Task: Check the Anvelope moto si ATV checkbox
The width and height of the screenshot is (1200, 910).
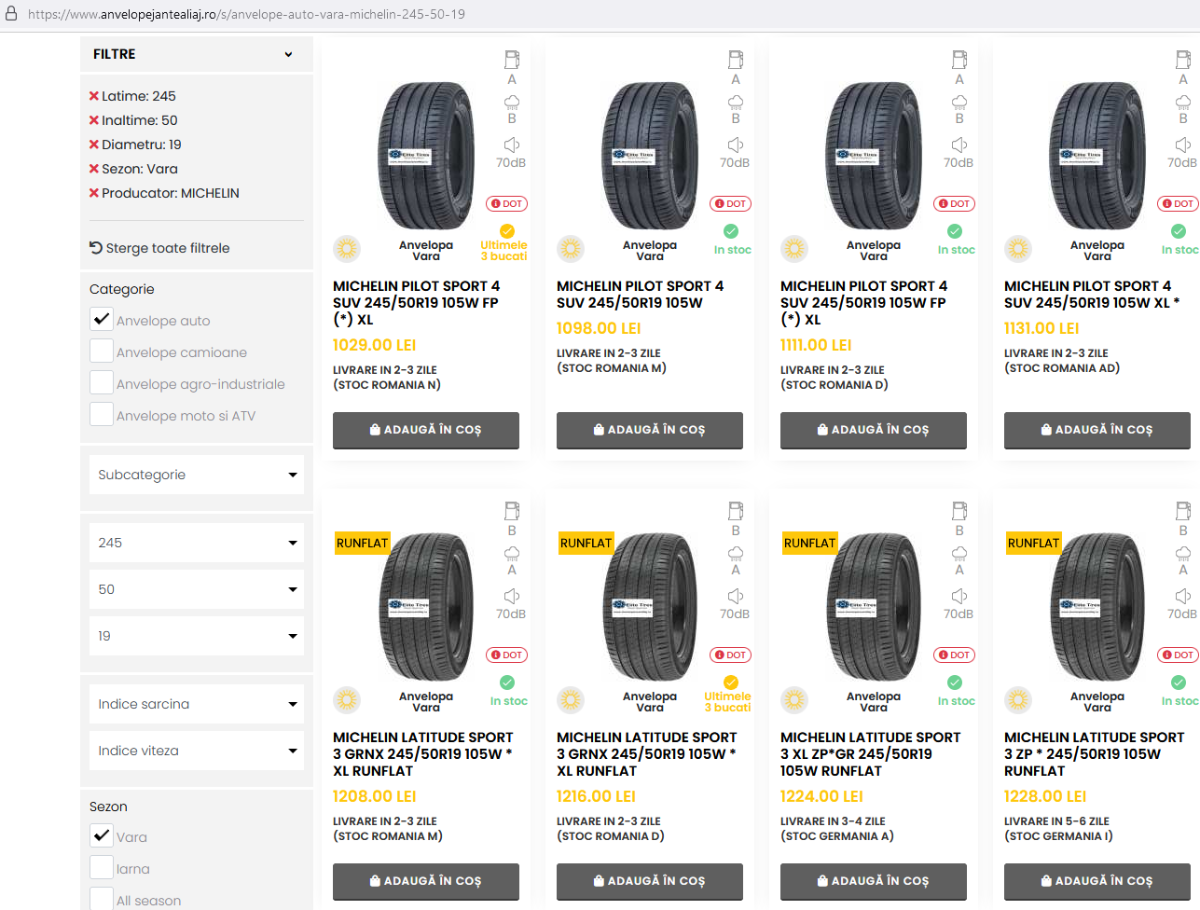Action: 101,415
